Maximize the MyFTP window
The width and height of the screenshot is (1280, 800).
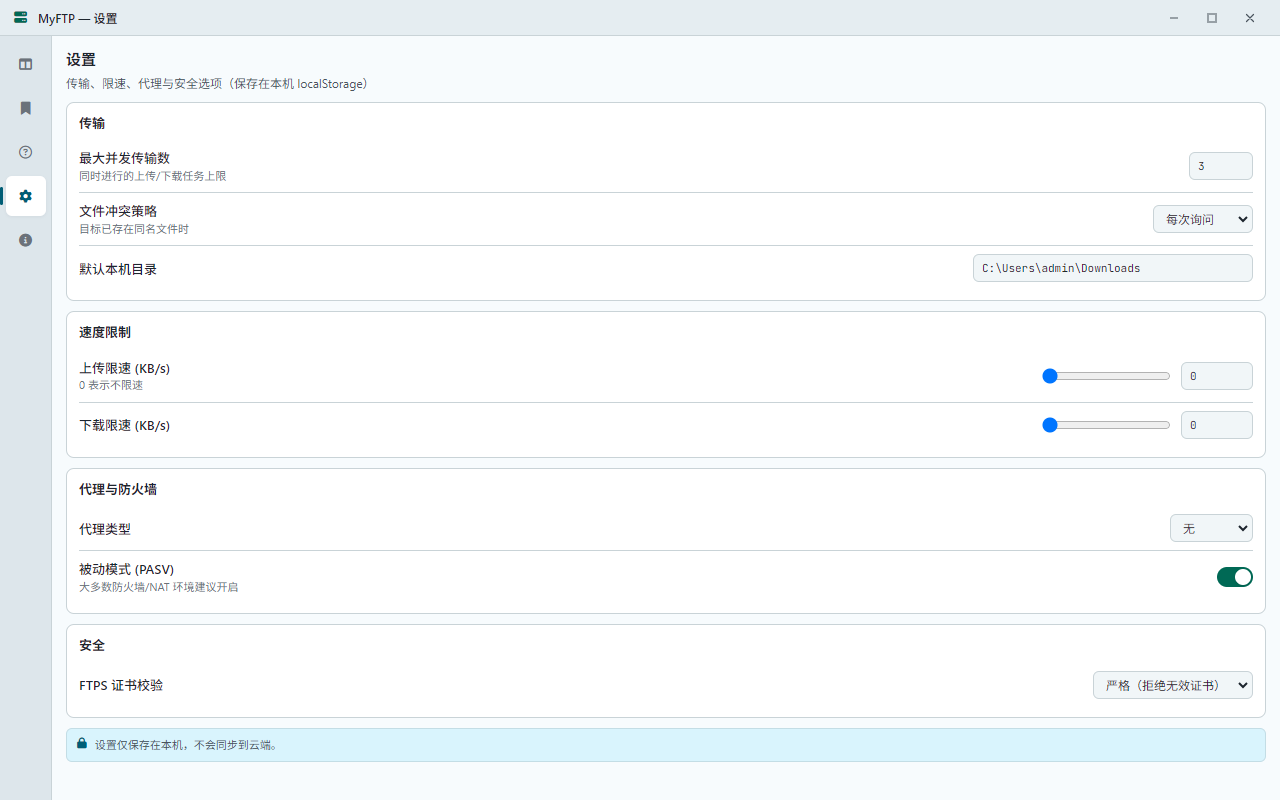(1212, 18)
